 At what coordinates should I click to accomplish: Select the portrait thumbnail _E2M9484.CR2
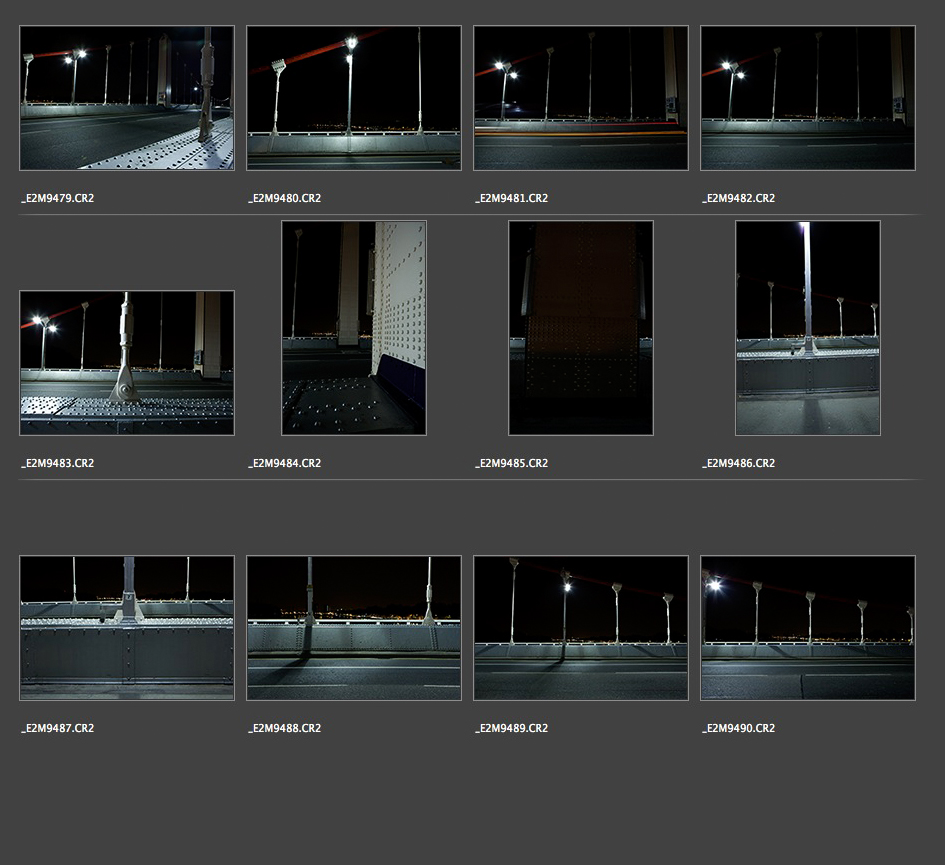[x=354, y=328]
